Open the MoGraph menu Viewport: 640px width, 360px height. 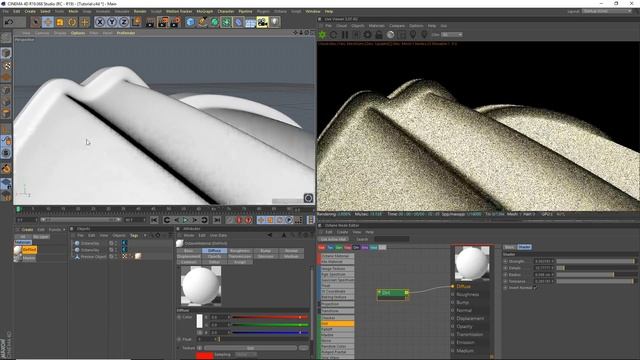click(x=204, y=11)
